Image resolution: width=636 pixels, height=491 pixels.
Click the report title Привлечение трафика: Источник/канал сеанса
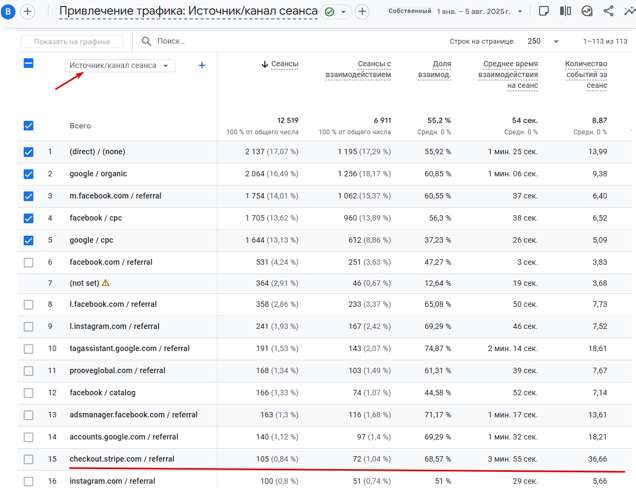188,11
